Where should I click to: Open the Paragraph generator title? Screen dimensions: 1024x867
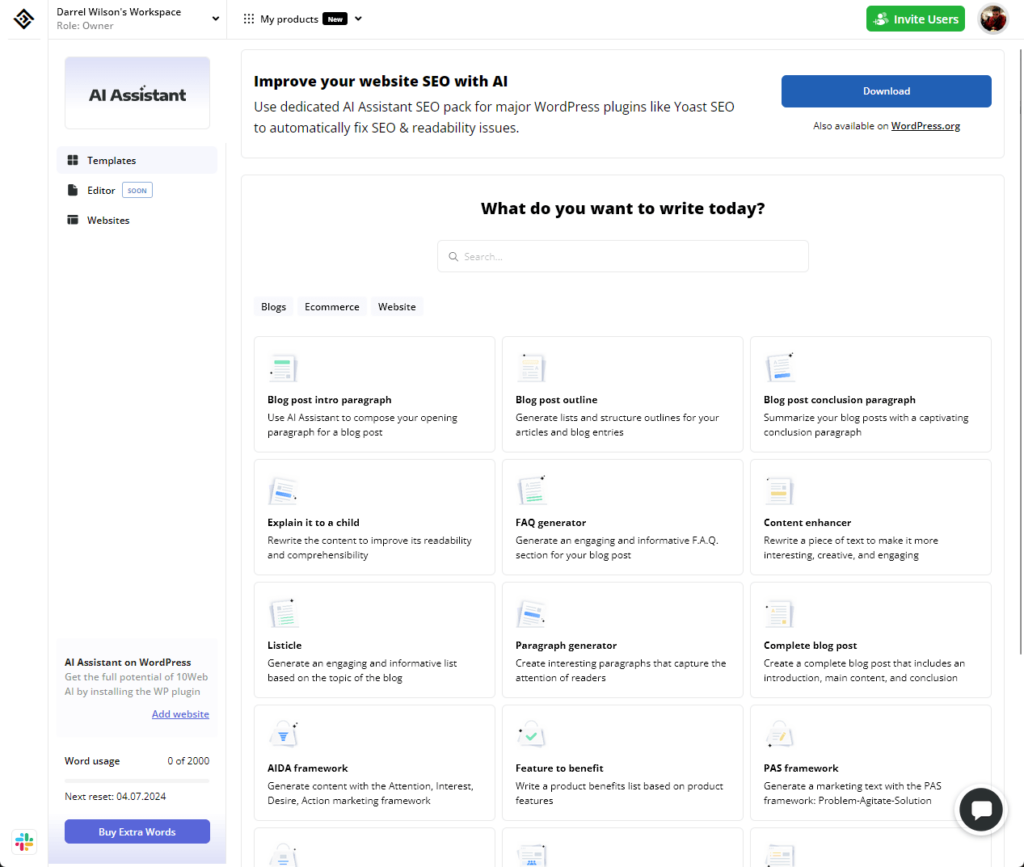tap(566, 645)
